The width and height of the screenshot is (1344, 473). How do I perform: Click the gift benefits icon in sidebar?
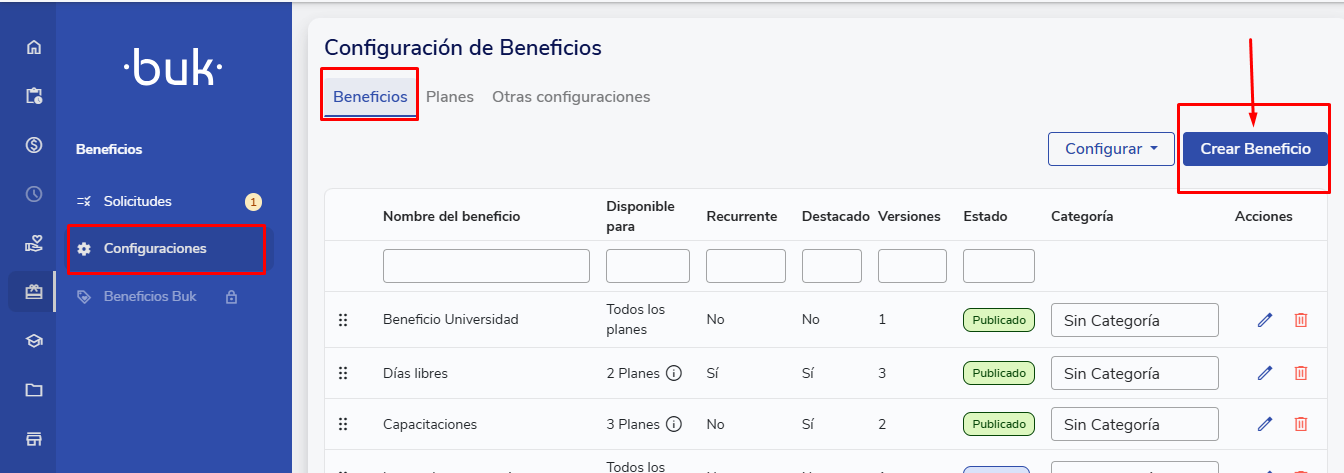click(x=34, y=292)
